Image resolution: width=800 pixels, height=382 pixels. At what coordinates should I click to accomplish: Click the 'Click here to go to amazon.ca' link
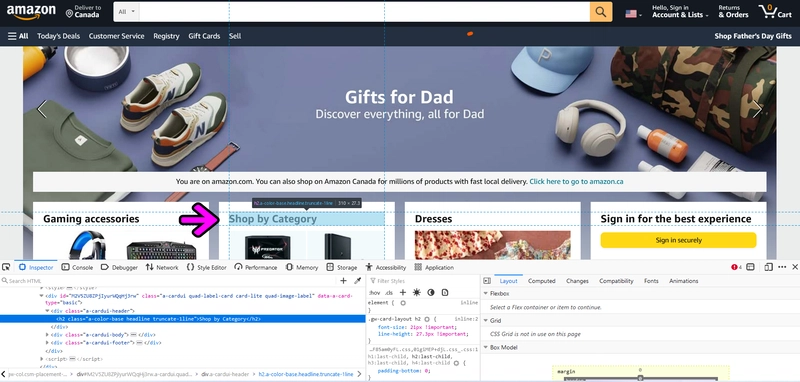click(x=576, y=182)
